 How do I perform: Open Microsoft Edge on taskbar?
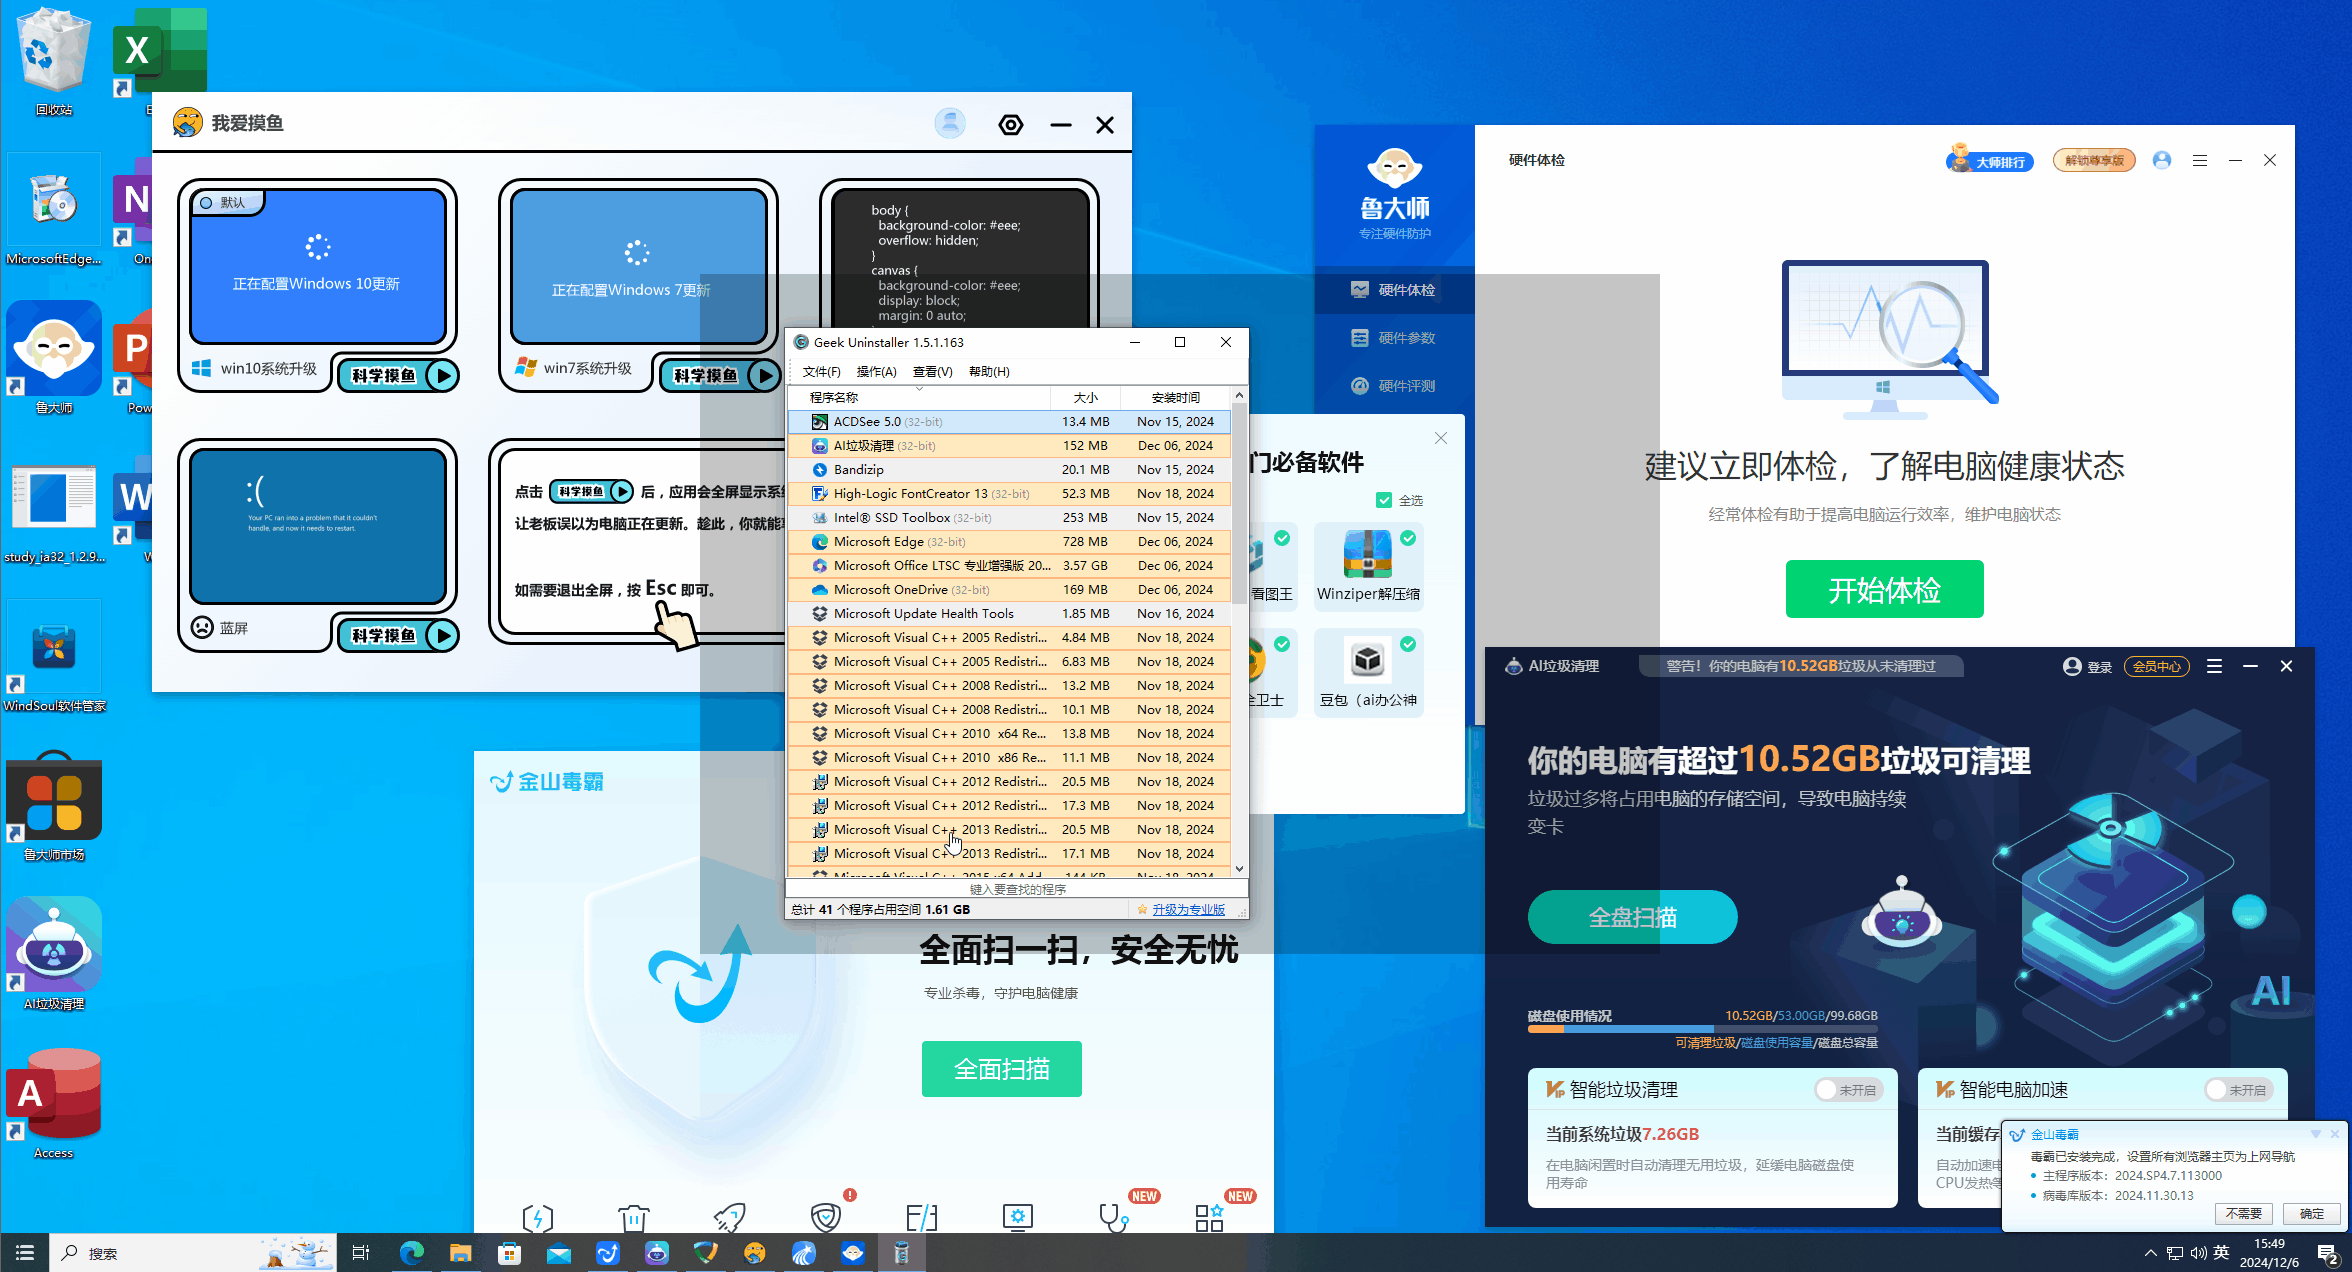pos(411,1252)
